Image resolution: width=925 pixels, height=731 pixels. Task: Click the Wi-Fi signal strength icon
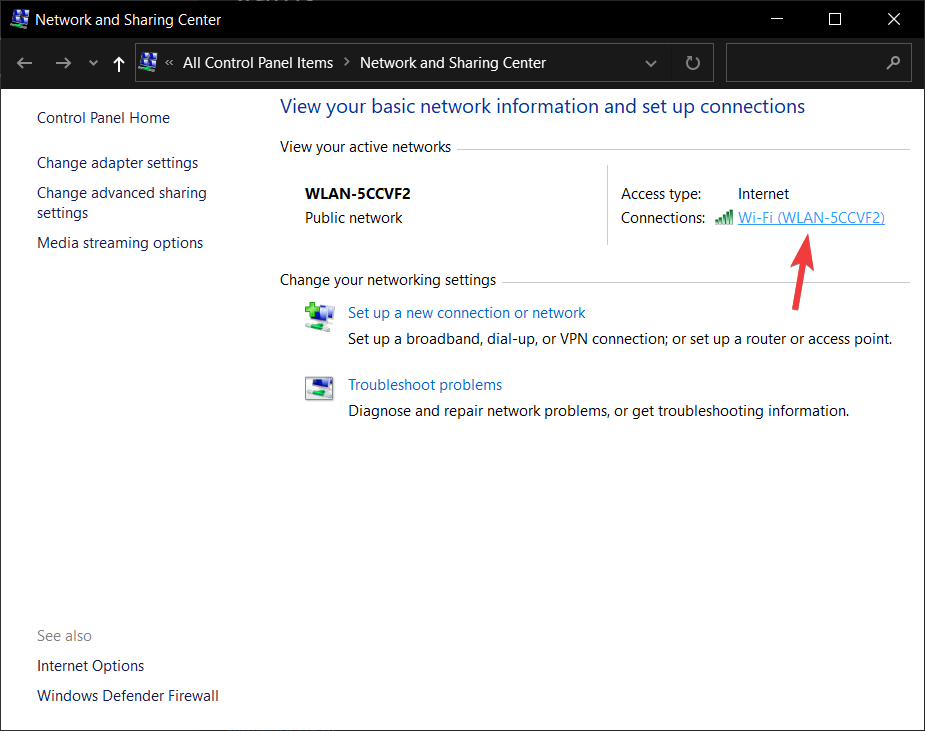(724, 218)
